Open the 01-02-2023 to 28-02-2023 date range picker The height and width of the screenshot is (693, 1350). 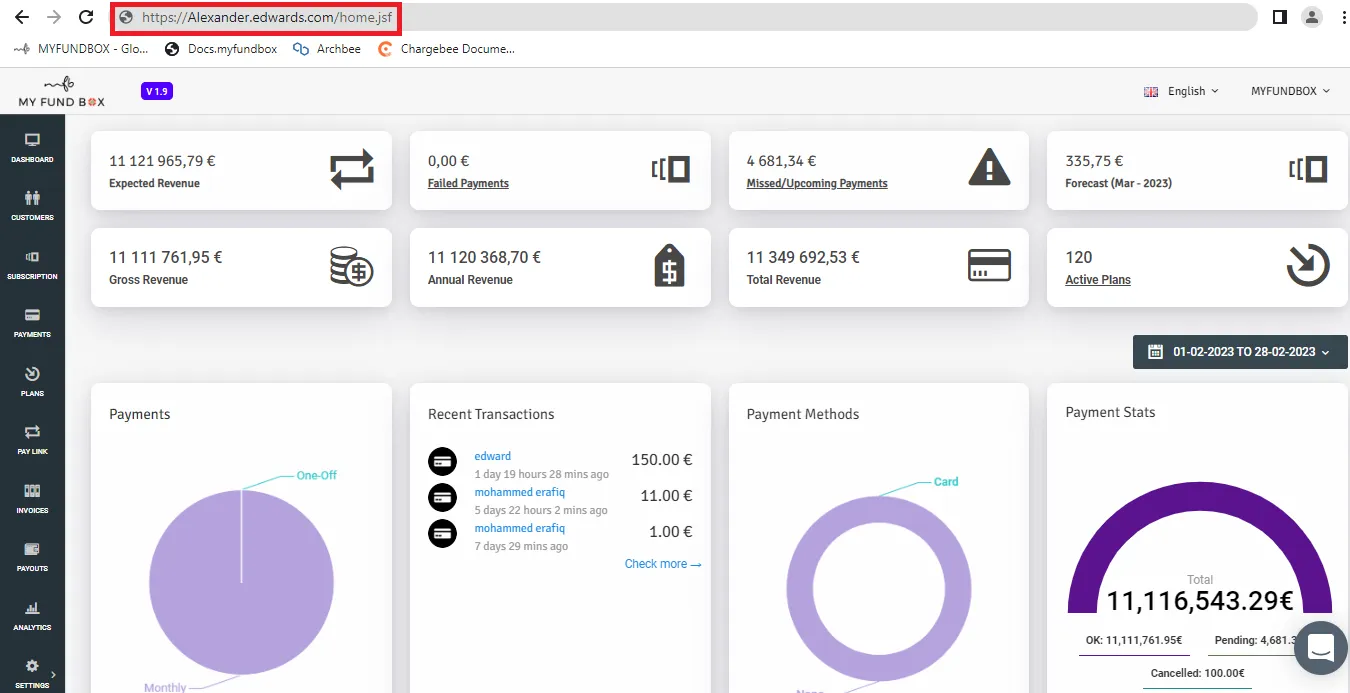[1240, 352]
